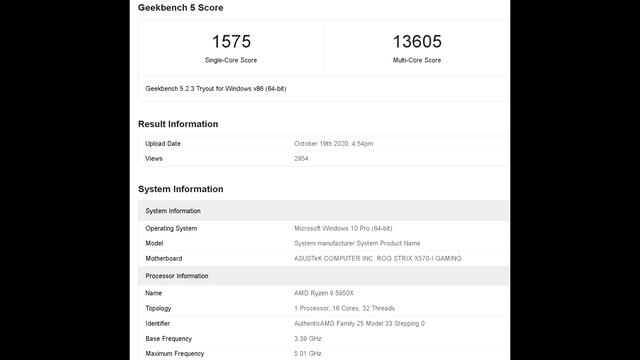Viewport: 640px width, 360px height.
Task: Select ASUSTeK ROG STRIX X570-I GAMING value
Action: pos(378,258)
